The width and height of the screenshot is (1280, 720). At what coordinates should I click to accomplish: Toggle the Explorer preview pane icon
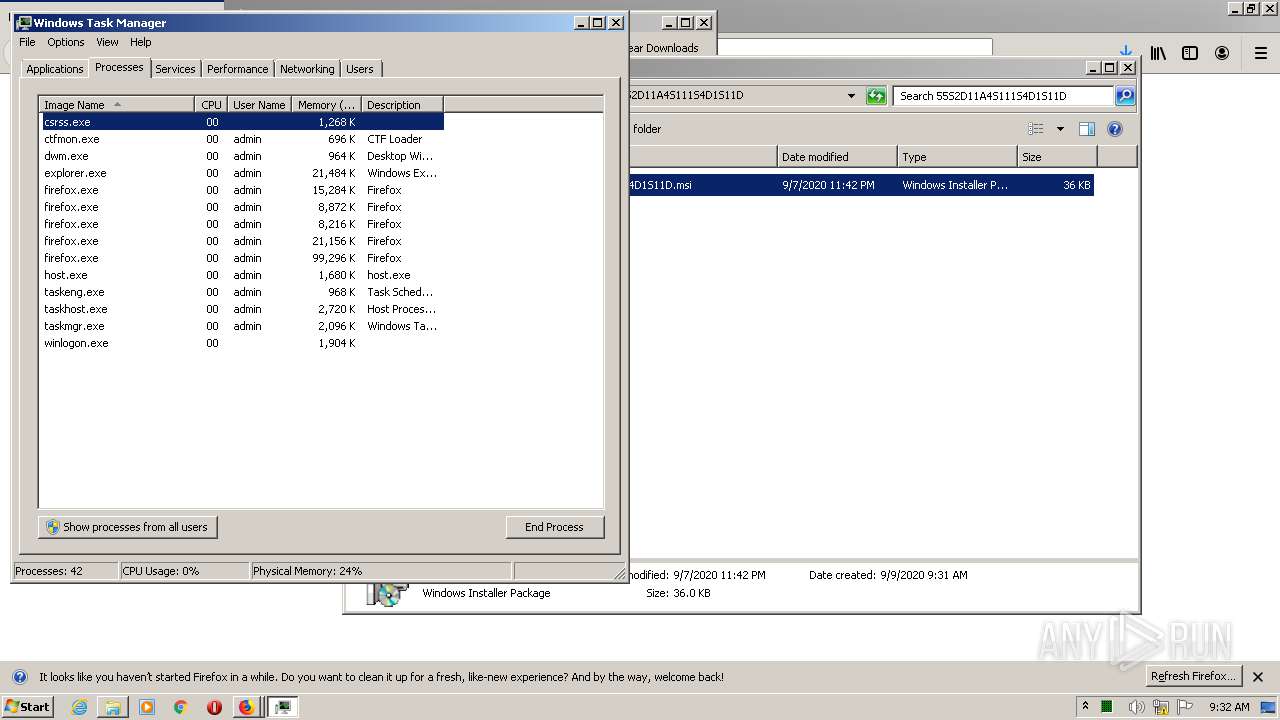coord(1087,129)
